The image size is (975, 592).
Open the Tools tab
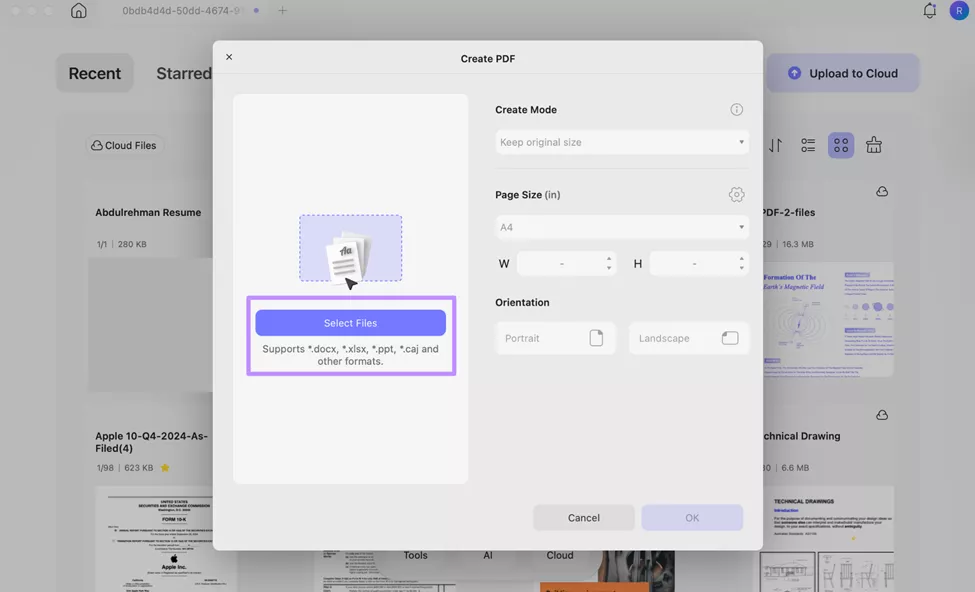click(x=415, y=554)
